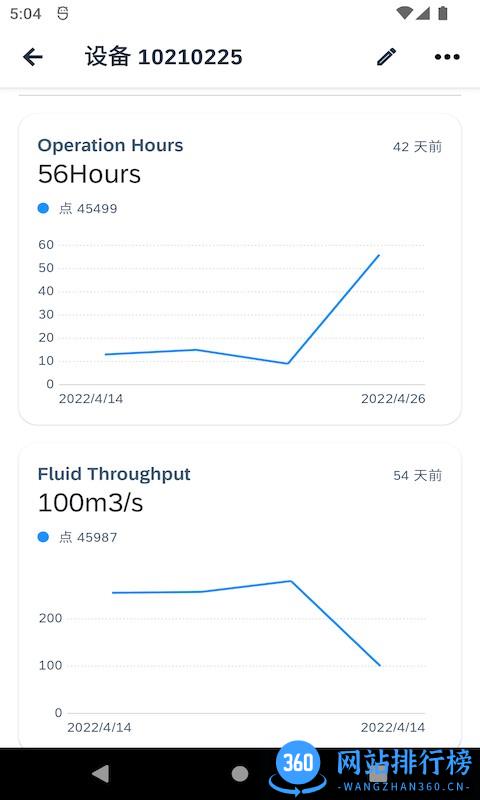Tap the blue legend dot for 点 45499
This screenshot has width=480, height=800.
(x=43, y=208)
